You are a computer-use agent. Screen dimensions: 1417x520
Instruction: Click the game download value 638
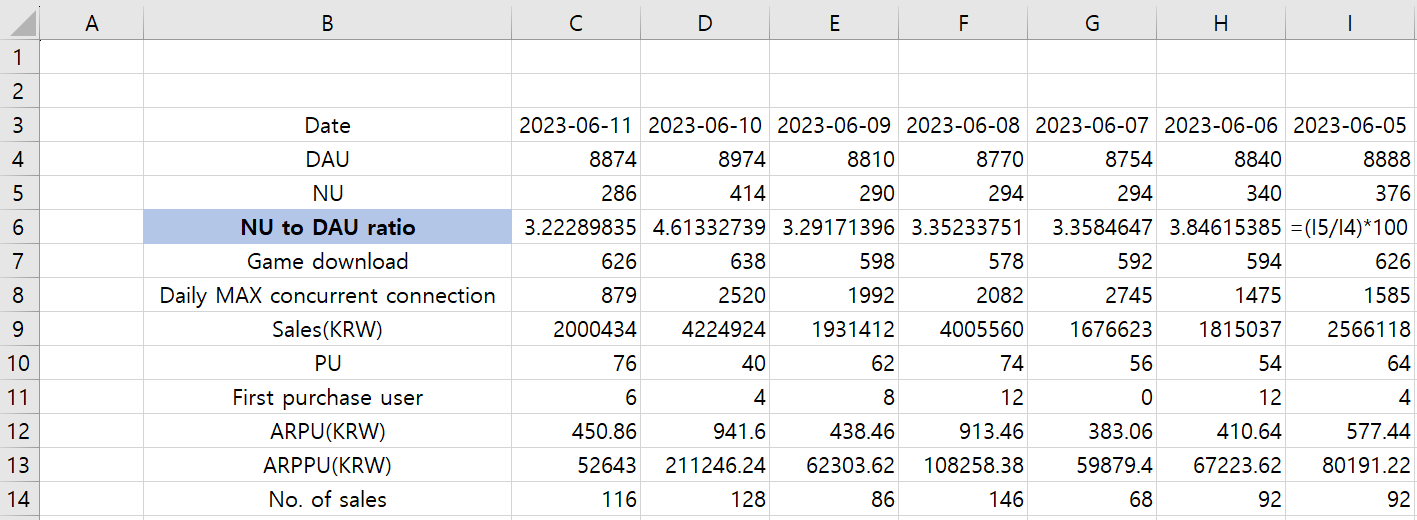(x=705, y=261)
